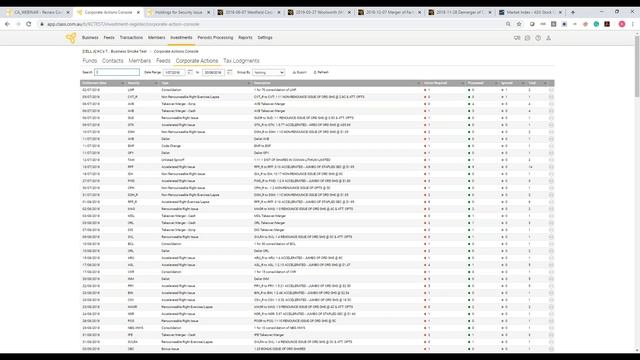The image size is (640, 360).
Task: Click the row action icon for the Unlisted Spinoff row
Action: click(x=551, y=160)
